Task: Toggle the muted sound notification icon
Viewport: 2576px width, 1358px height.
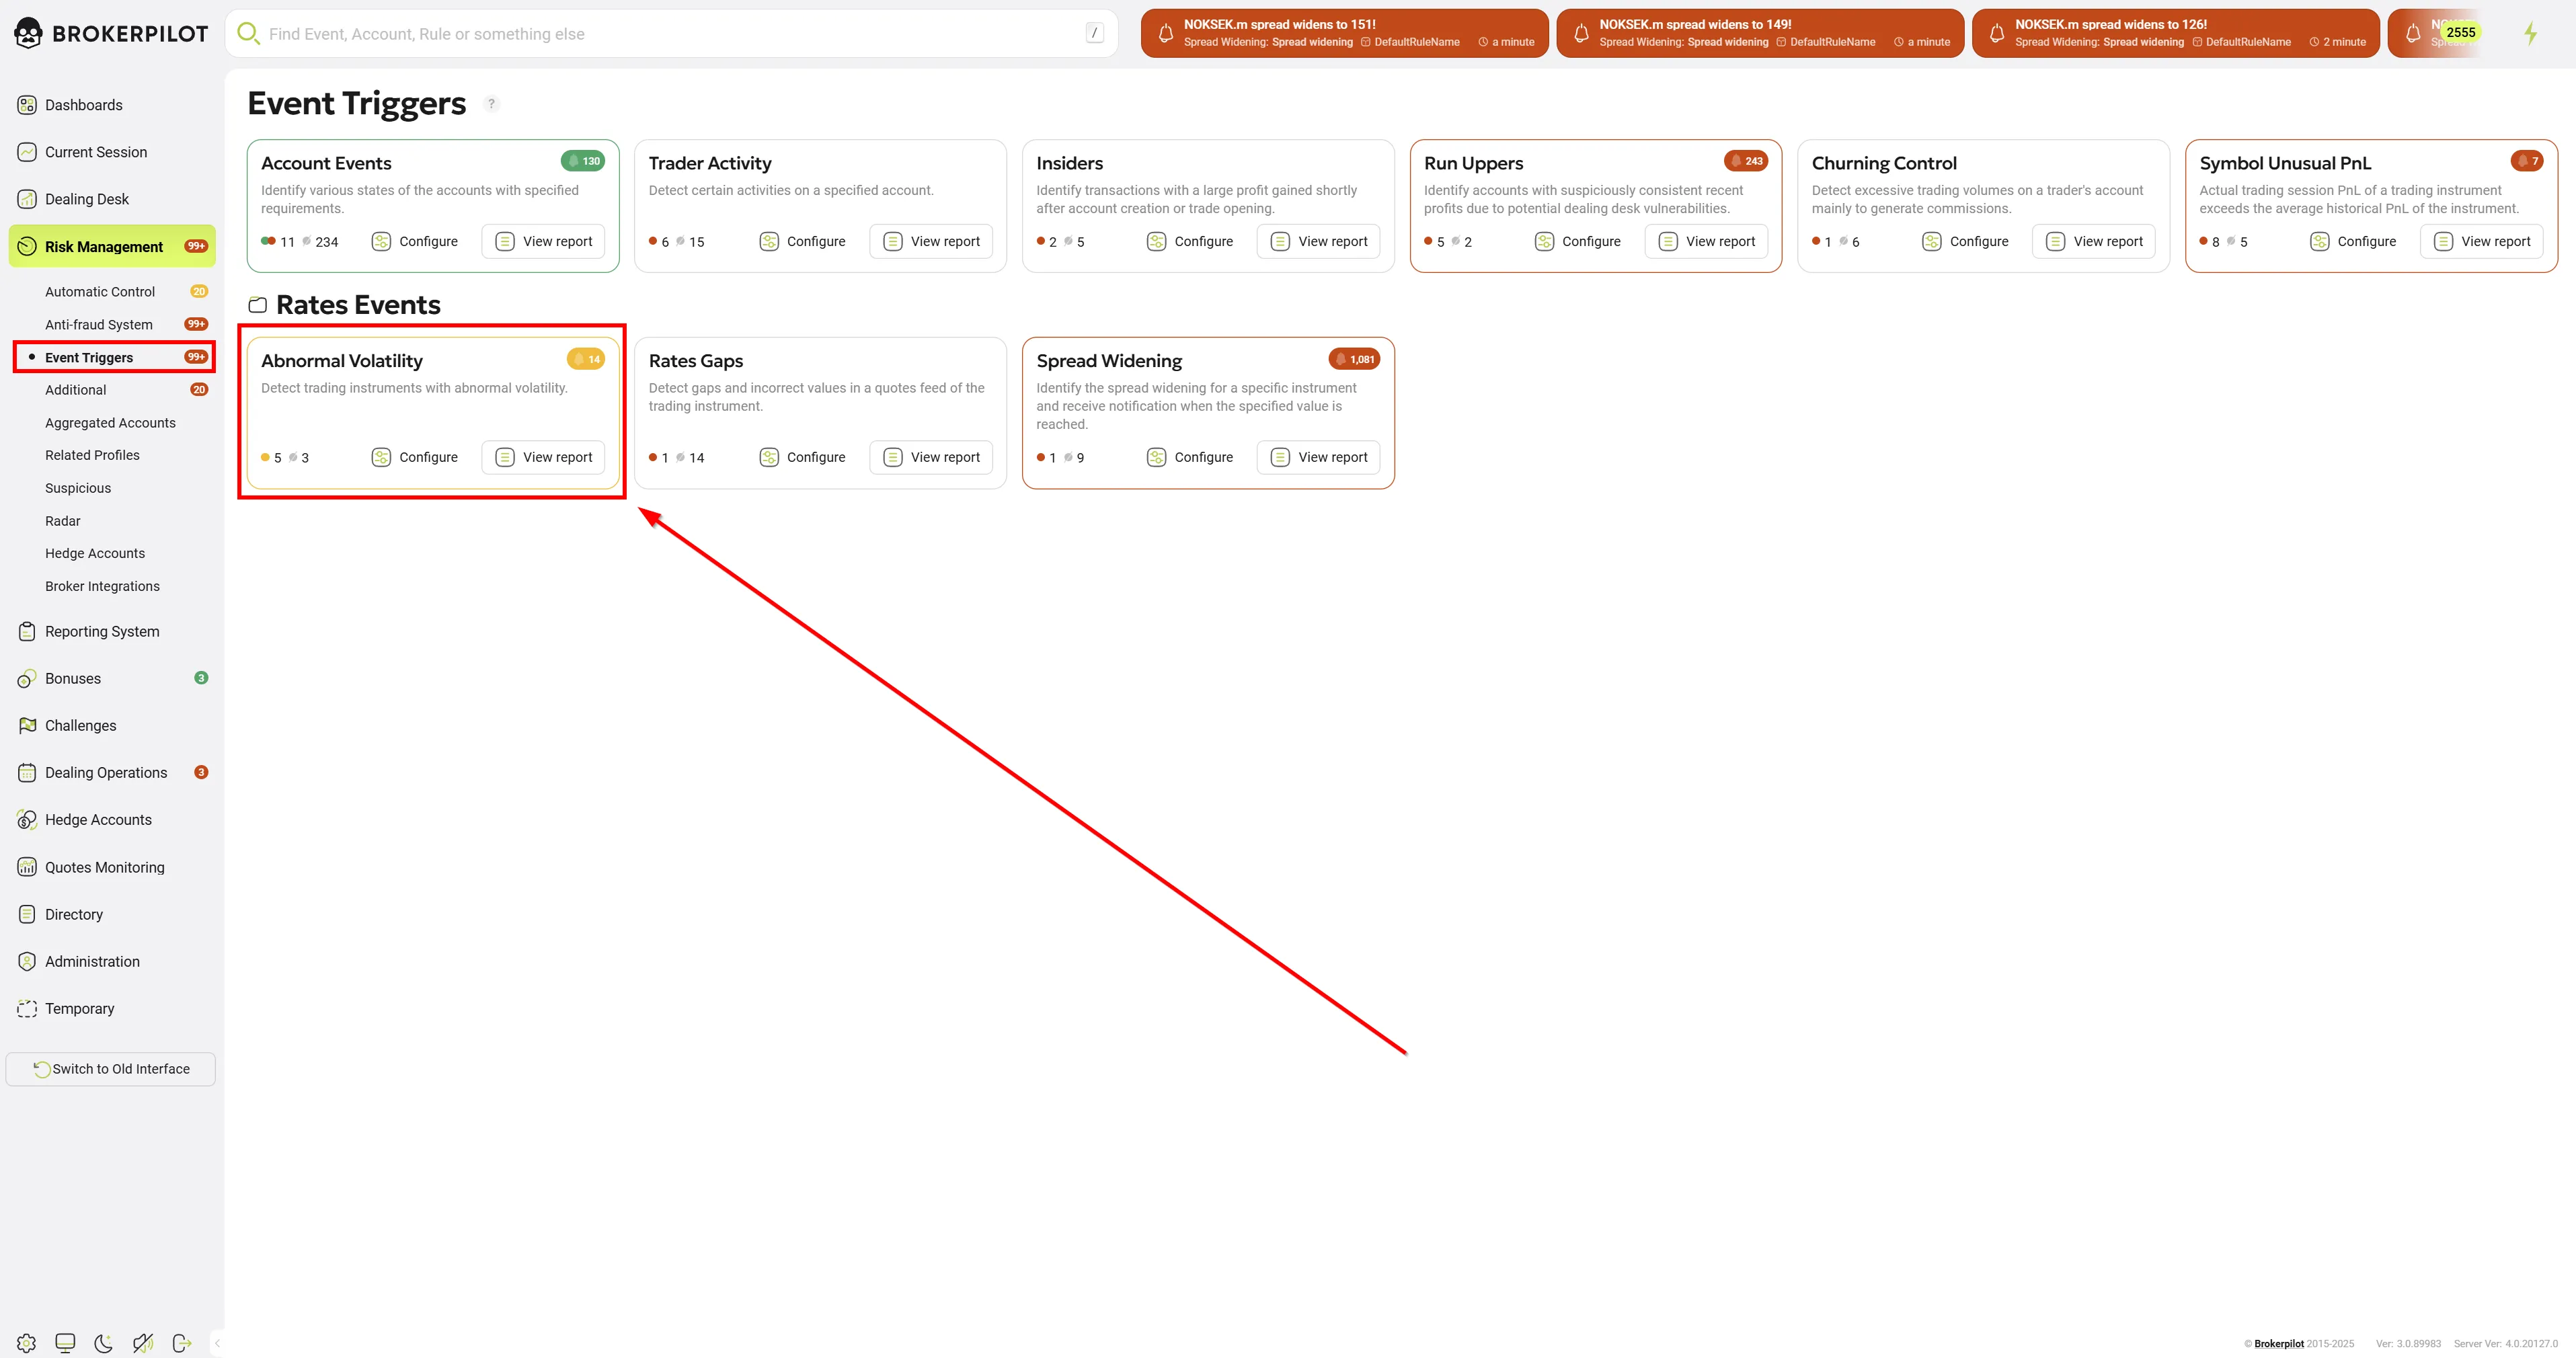Action: point(143,1343)
